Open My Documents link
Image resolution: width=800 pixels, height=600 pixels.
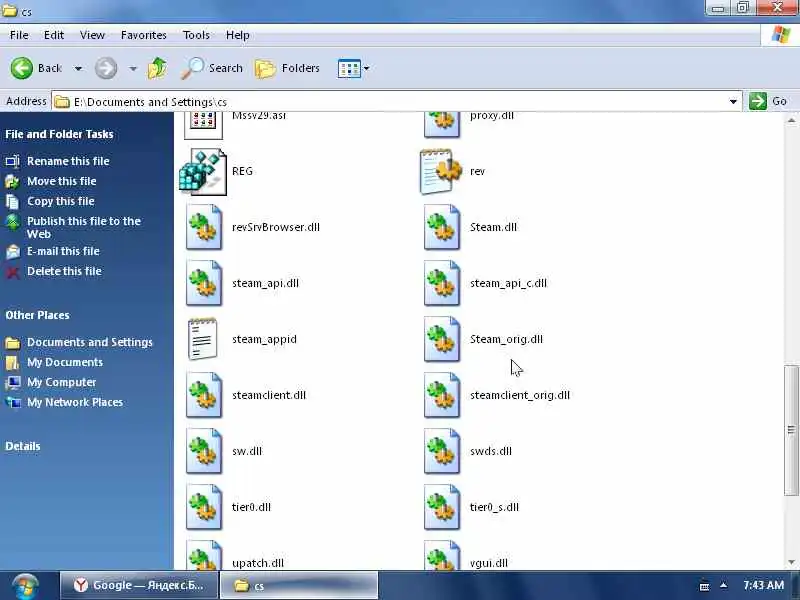click(x=65, y=362)
